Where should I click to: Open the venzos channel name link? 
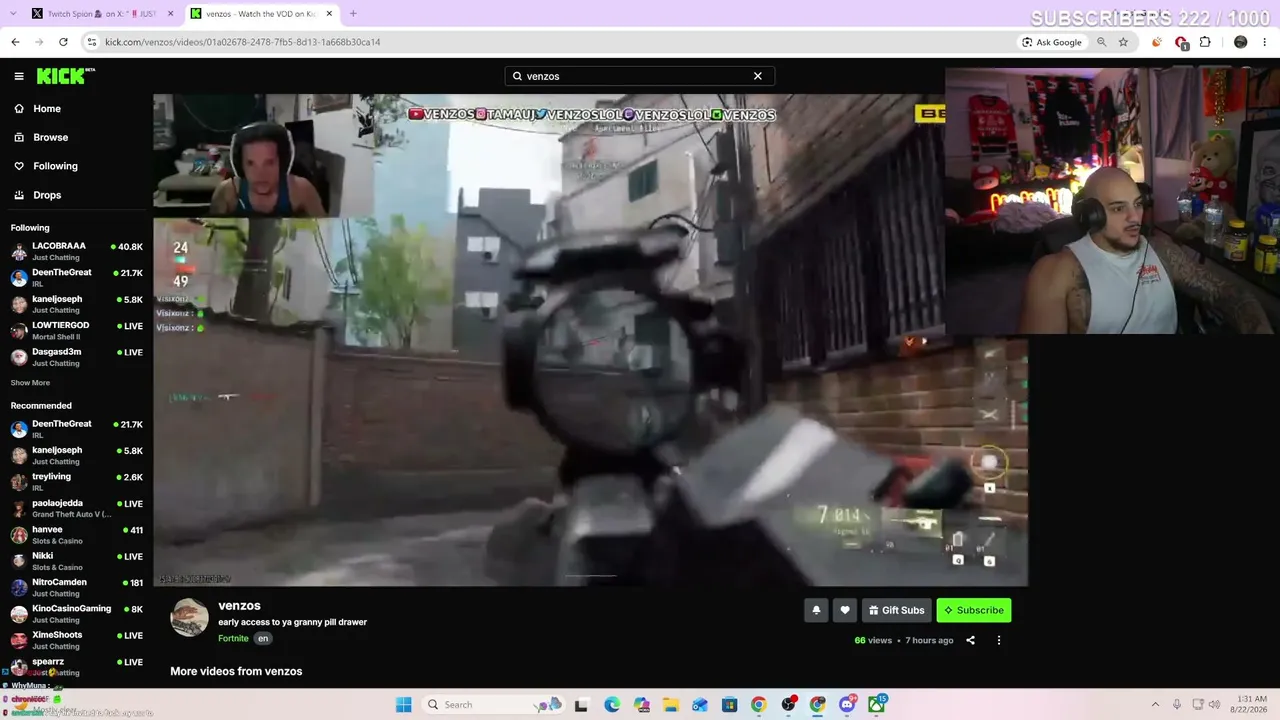[239, 606]
